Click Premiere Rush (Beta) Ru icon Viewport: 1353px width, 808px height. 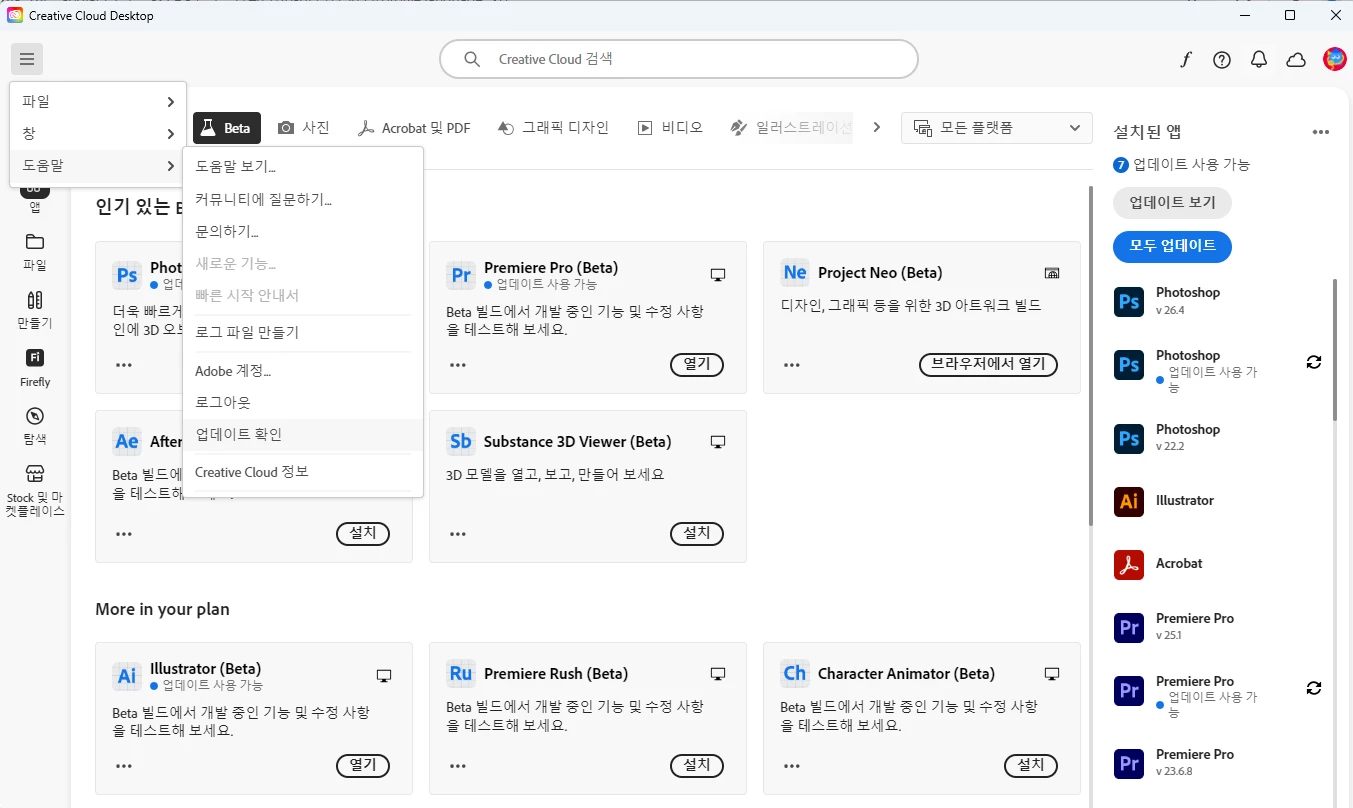pos(461,674)
